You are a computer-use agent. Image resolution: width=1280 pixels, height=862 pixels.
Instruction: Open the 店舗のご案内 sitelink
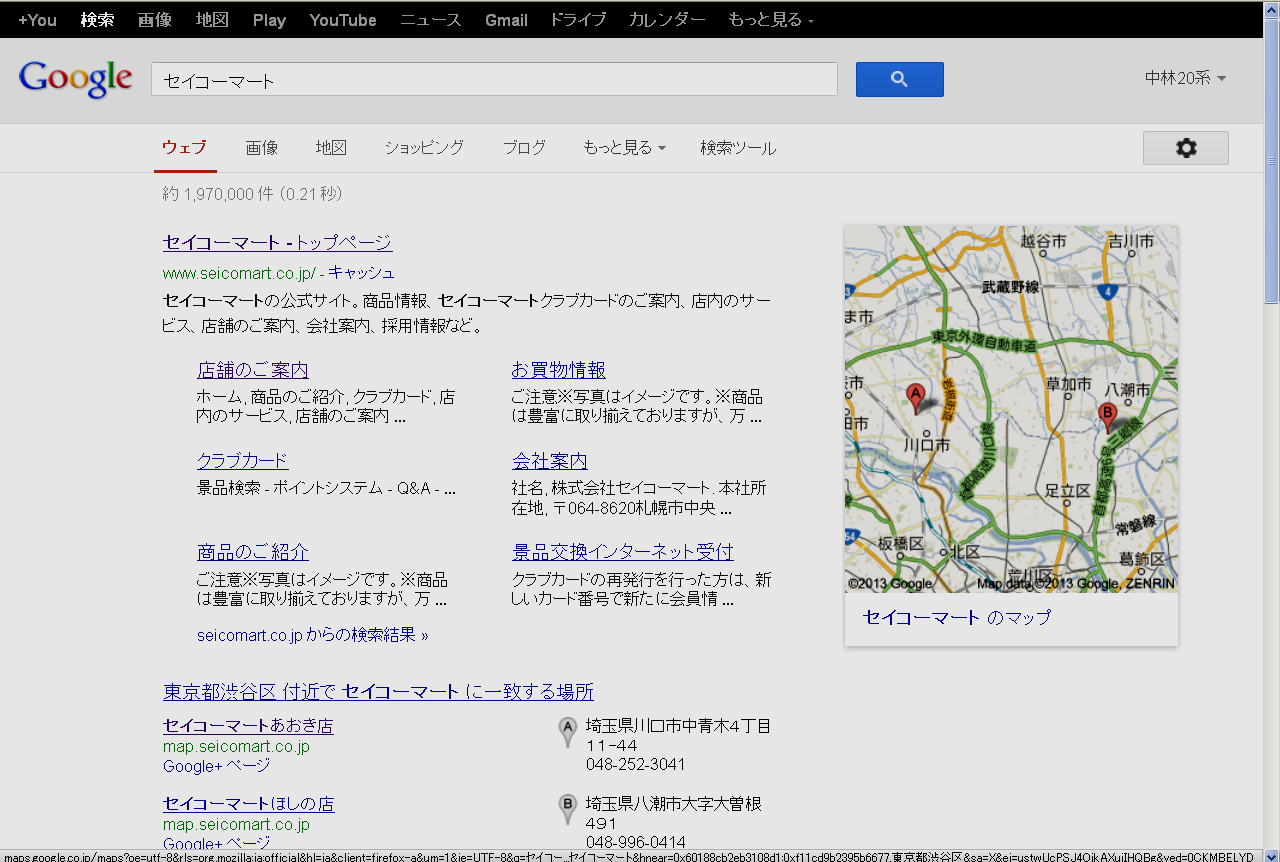point(253,370)
